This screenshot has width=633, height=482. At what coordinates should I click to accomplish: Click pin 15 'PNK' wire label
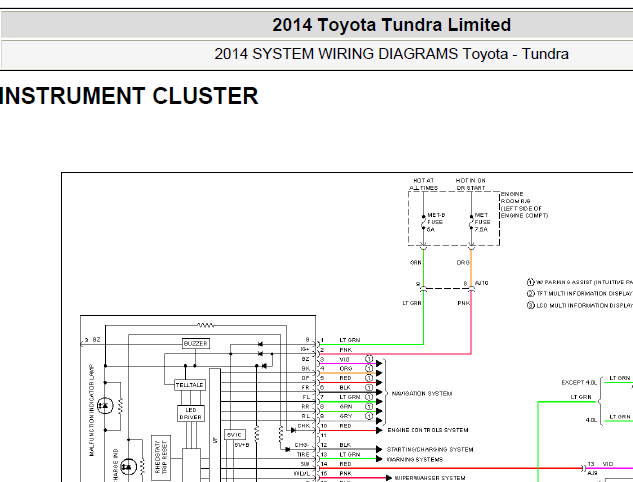click(x=346, y=474)
